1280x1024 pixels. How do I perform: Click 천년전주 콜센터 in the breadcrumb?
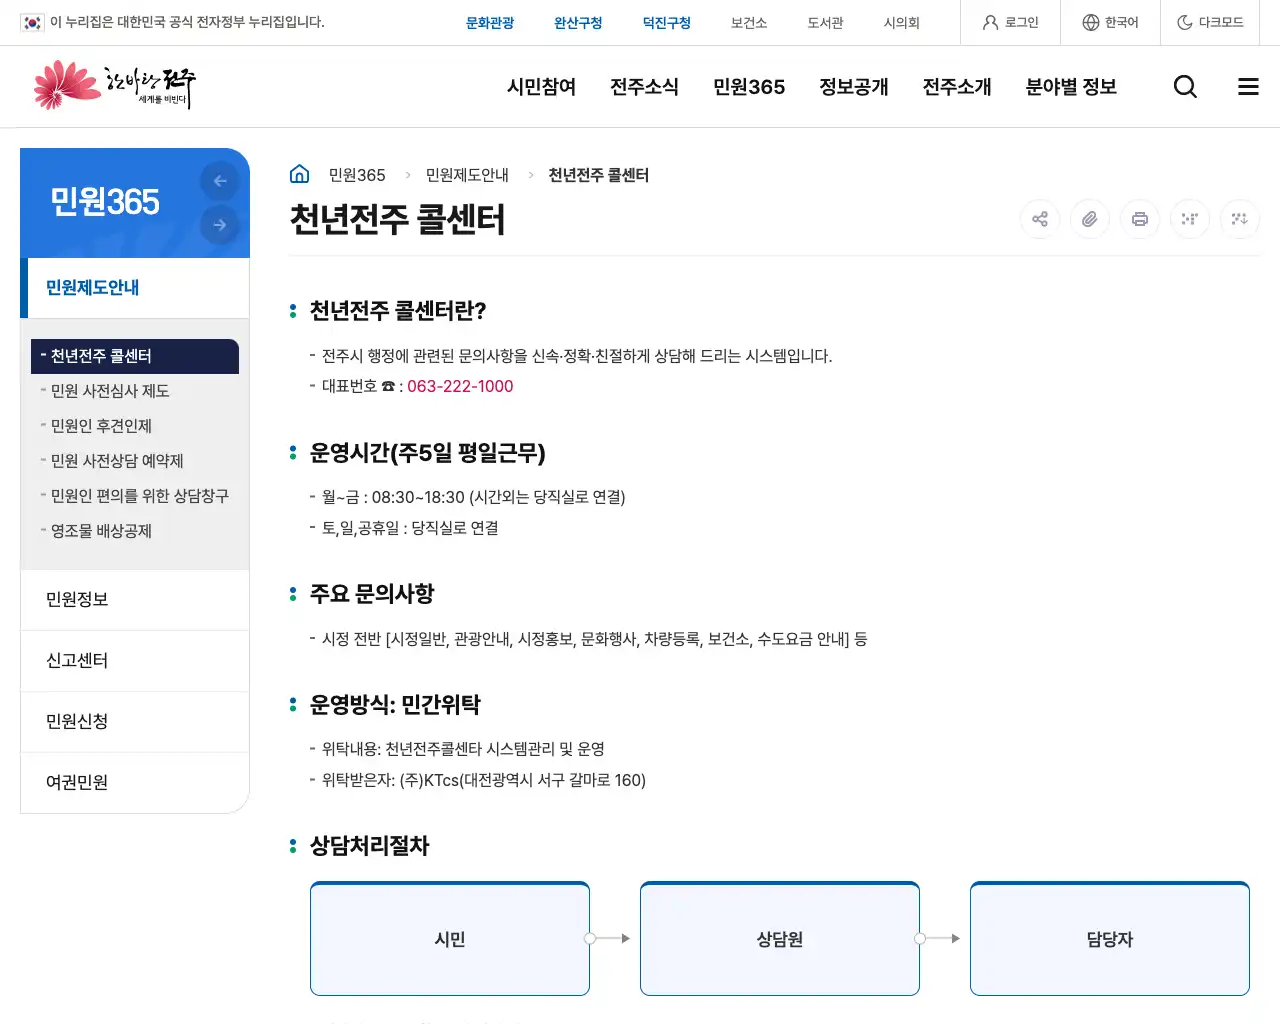click(599, 175)
